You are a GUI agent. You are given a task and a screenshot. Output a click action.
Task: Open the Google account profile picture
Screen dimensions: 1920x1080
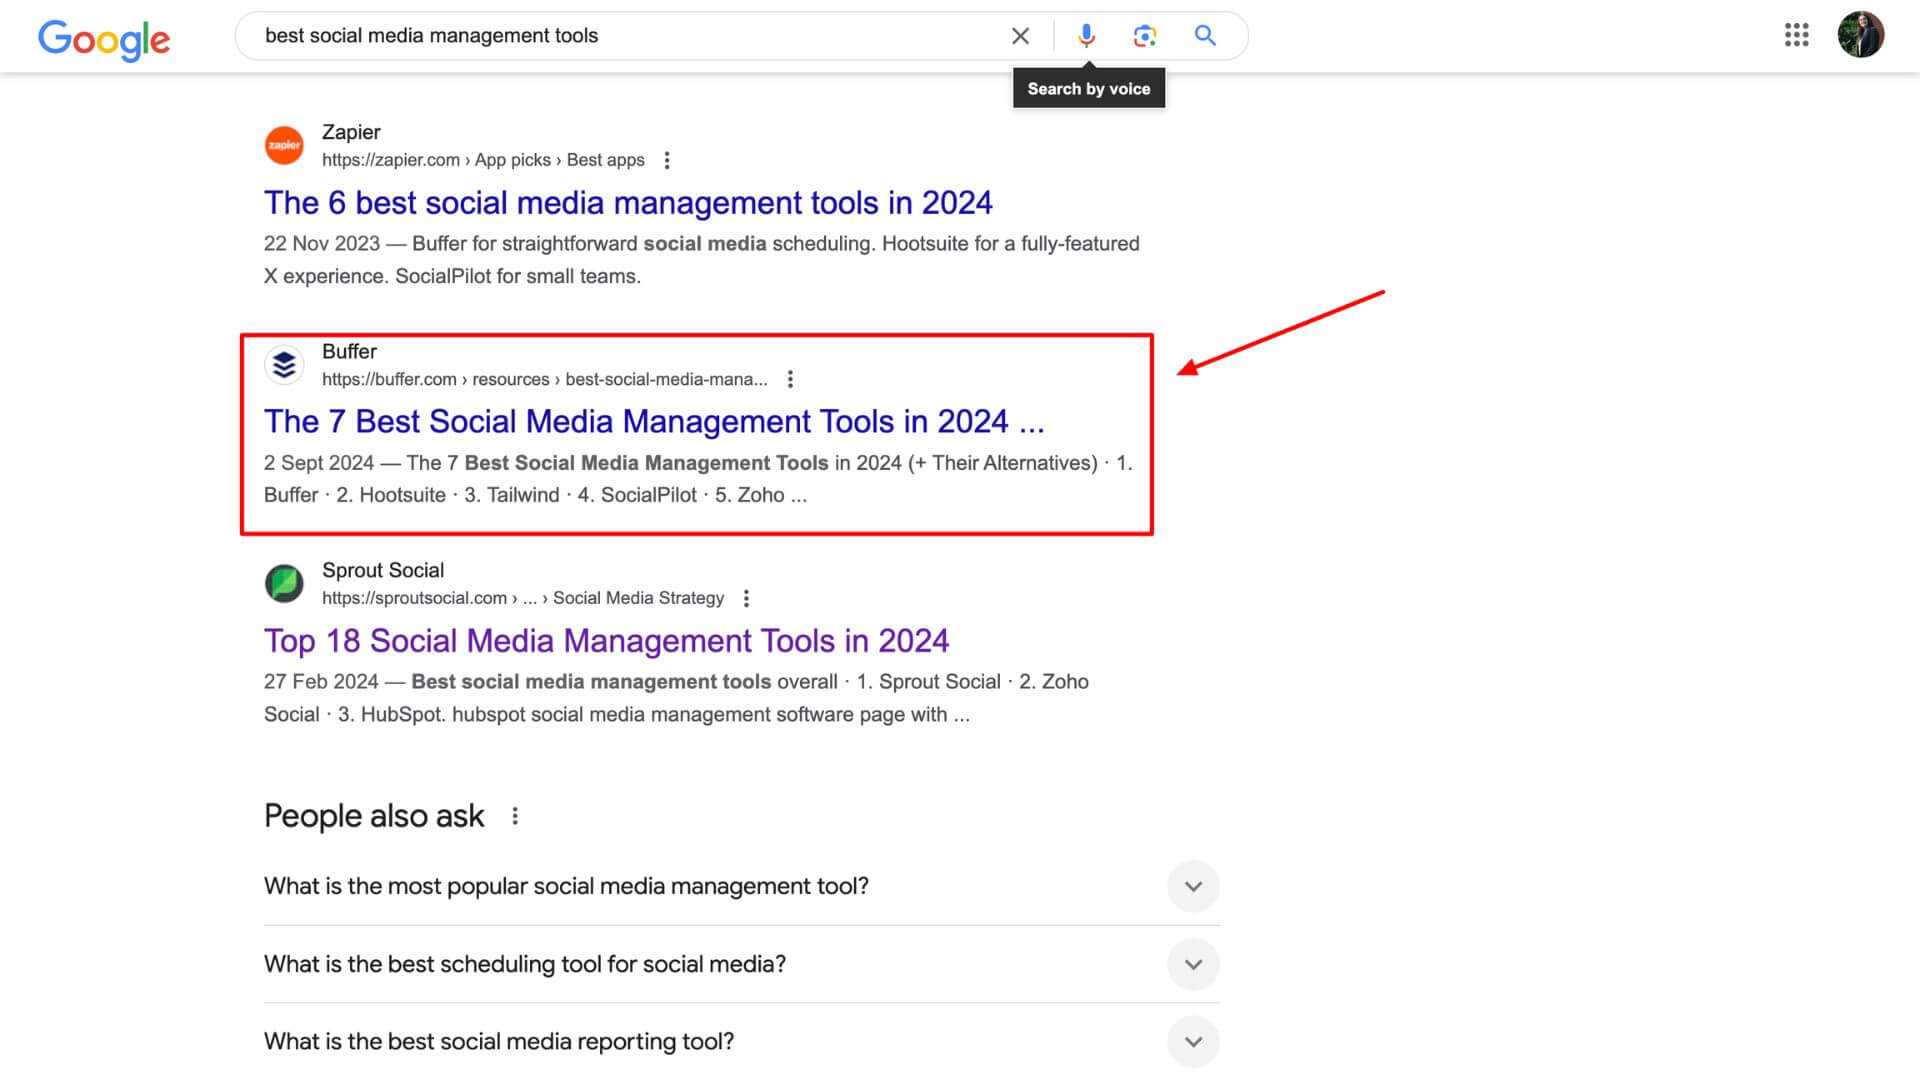tap(1860, 35)
